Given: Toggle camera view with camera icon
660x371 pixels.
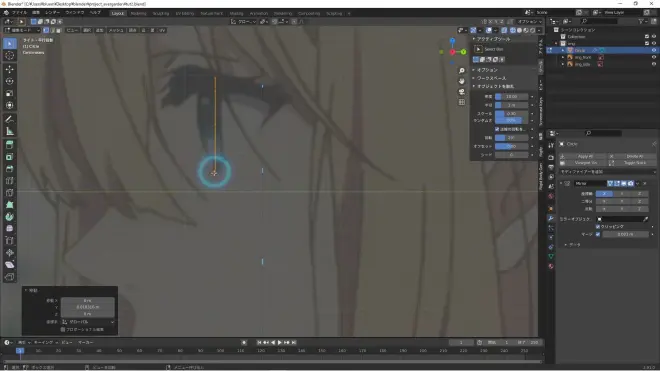Looking at the screenshot, I should coord(462,91).
